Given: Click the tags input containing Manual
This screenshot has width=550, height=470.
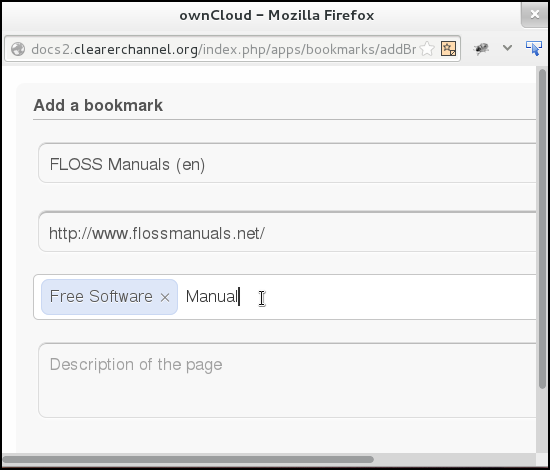Looking at the screenshot, I should tap(284, 297).
